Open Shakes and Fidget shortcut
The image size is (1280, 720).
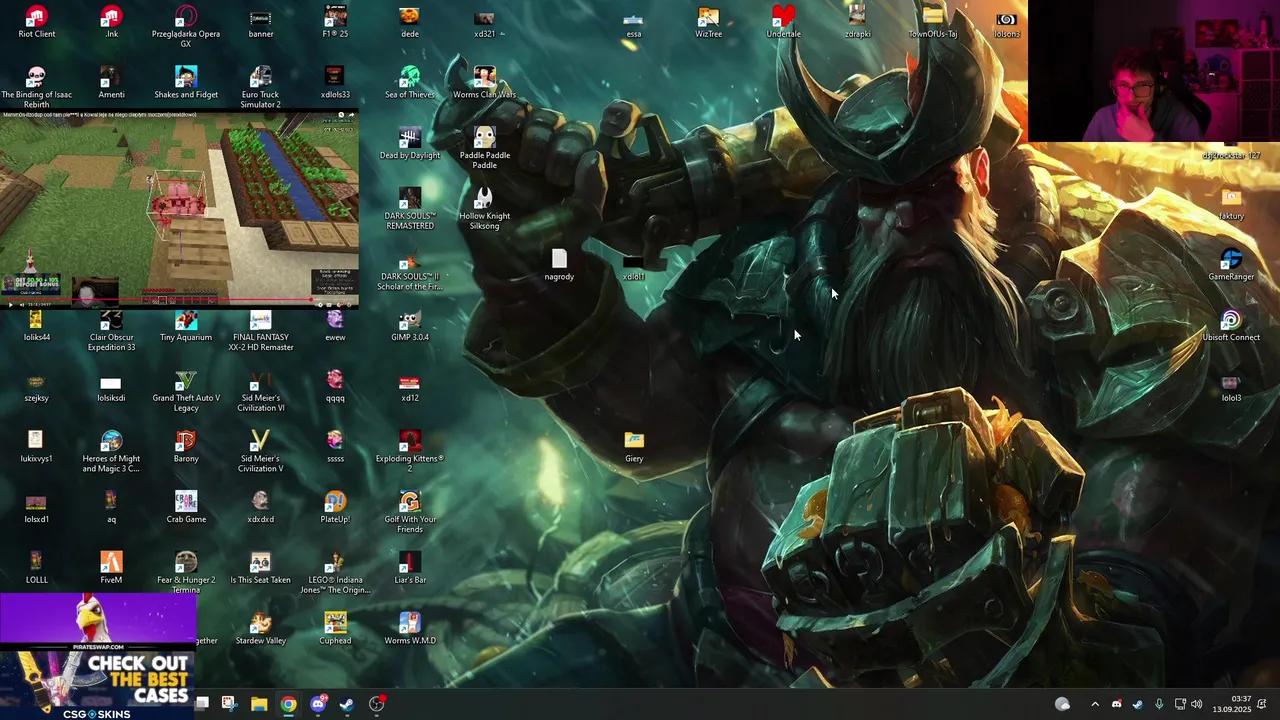point(186,83)
